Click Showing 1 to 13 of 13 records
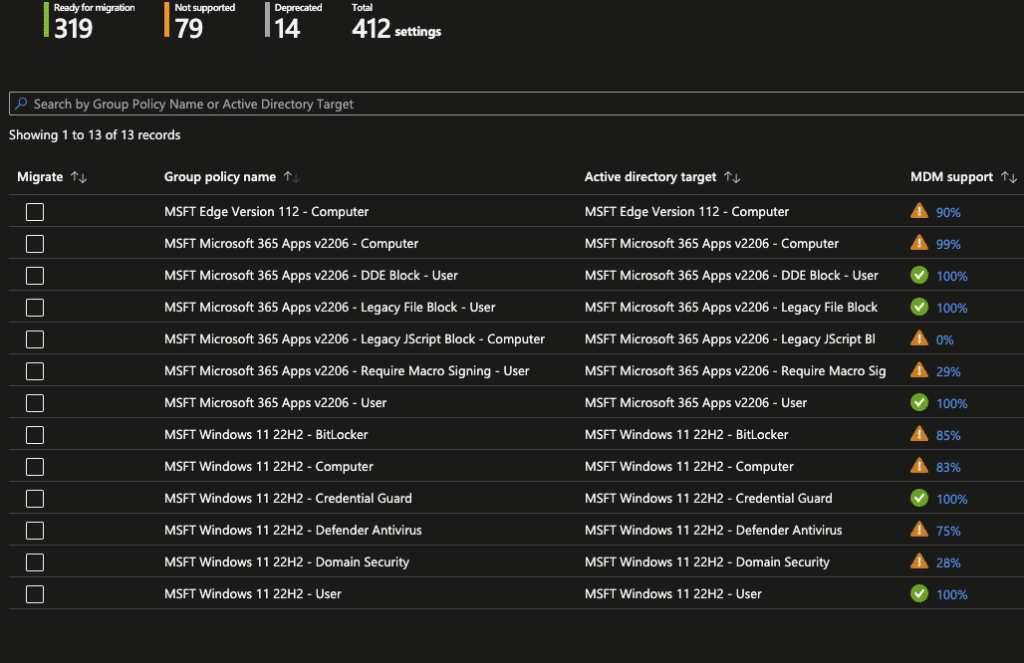The height and width of the screenshot is (663, 1024). [95, 135]
